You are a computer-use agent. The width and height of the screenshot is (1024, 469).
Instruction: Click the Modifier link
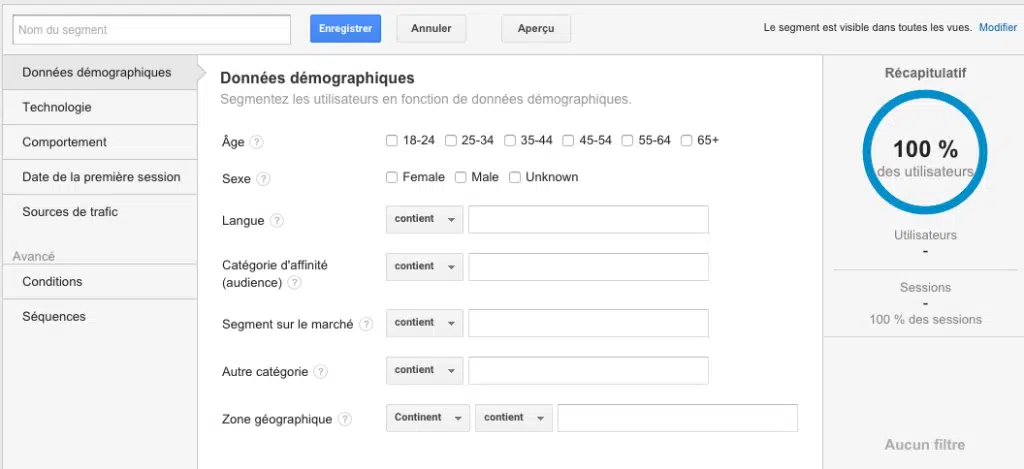click(997, 28)
